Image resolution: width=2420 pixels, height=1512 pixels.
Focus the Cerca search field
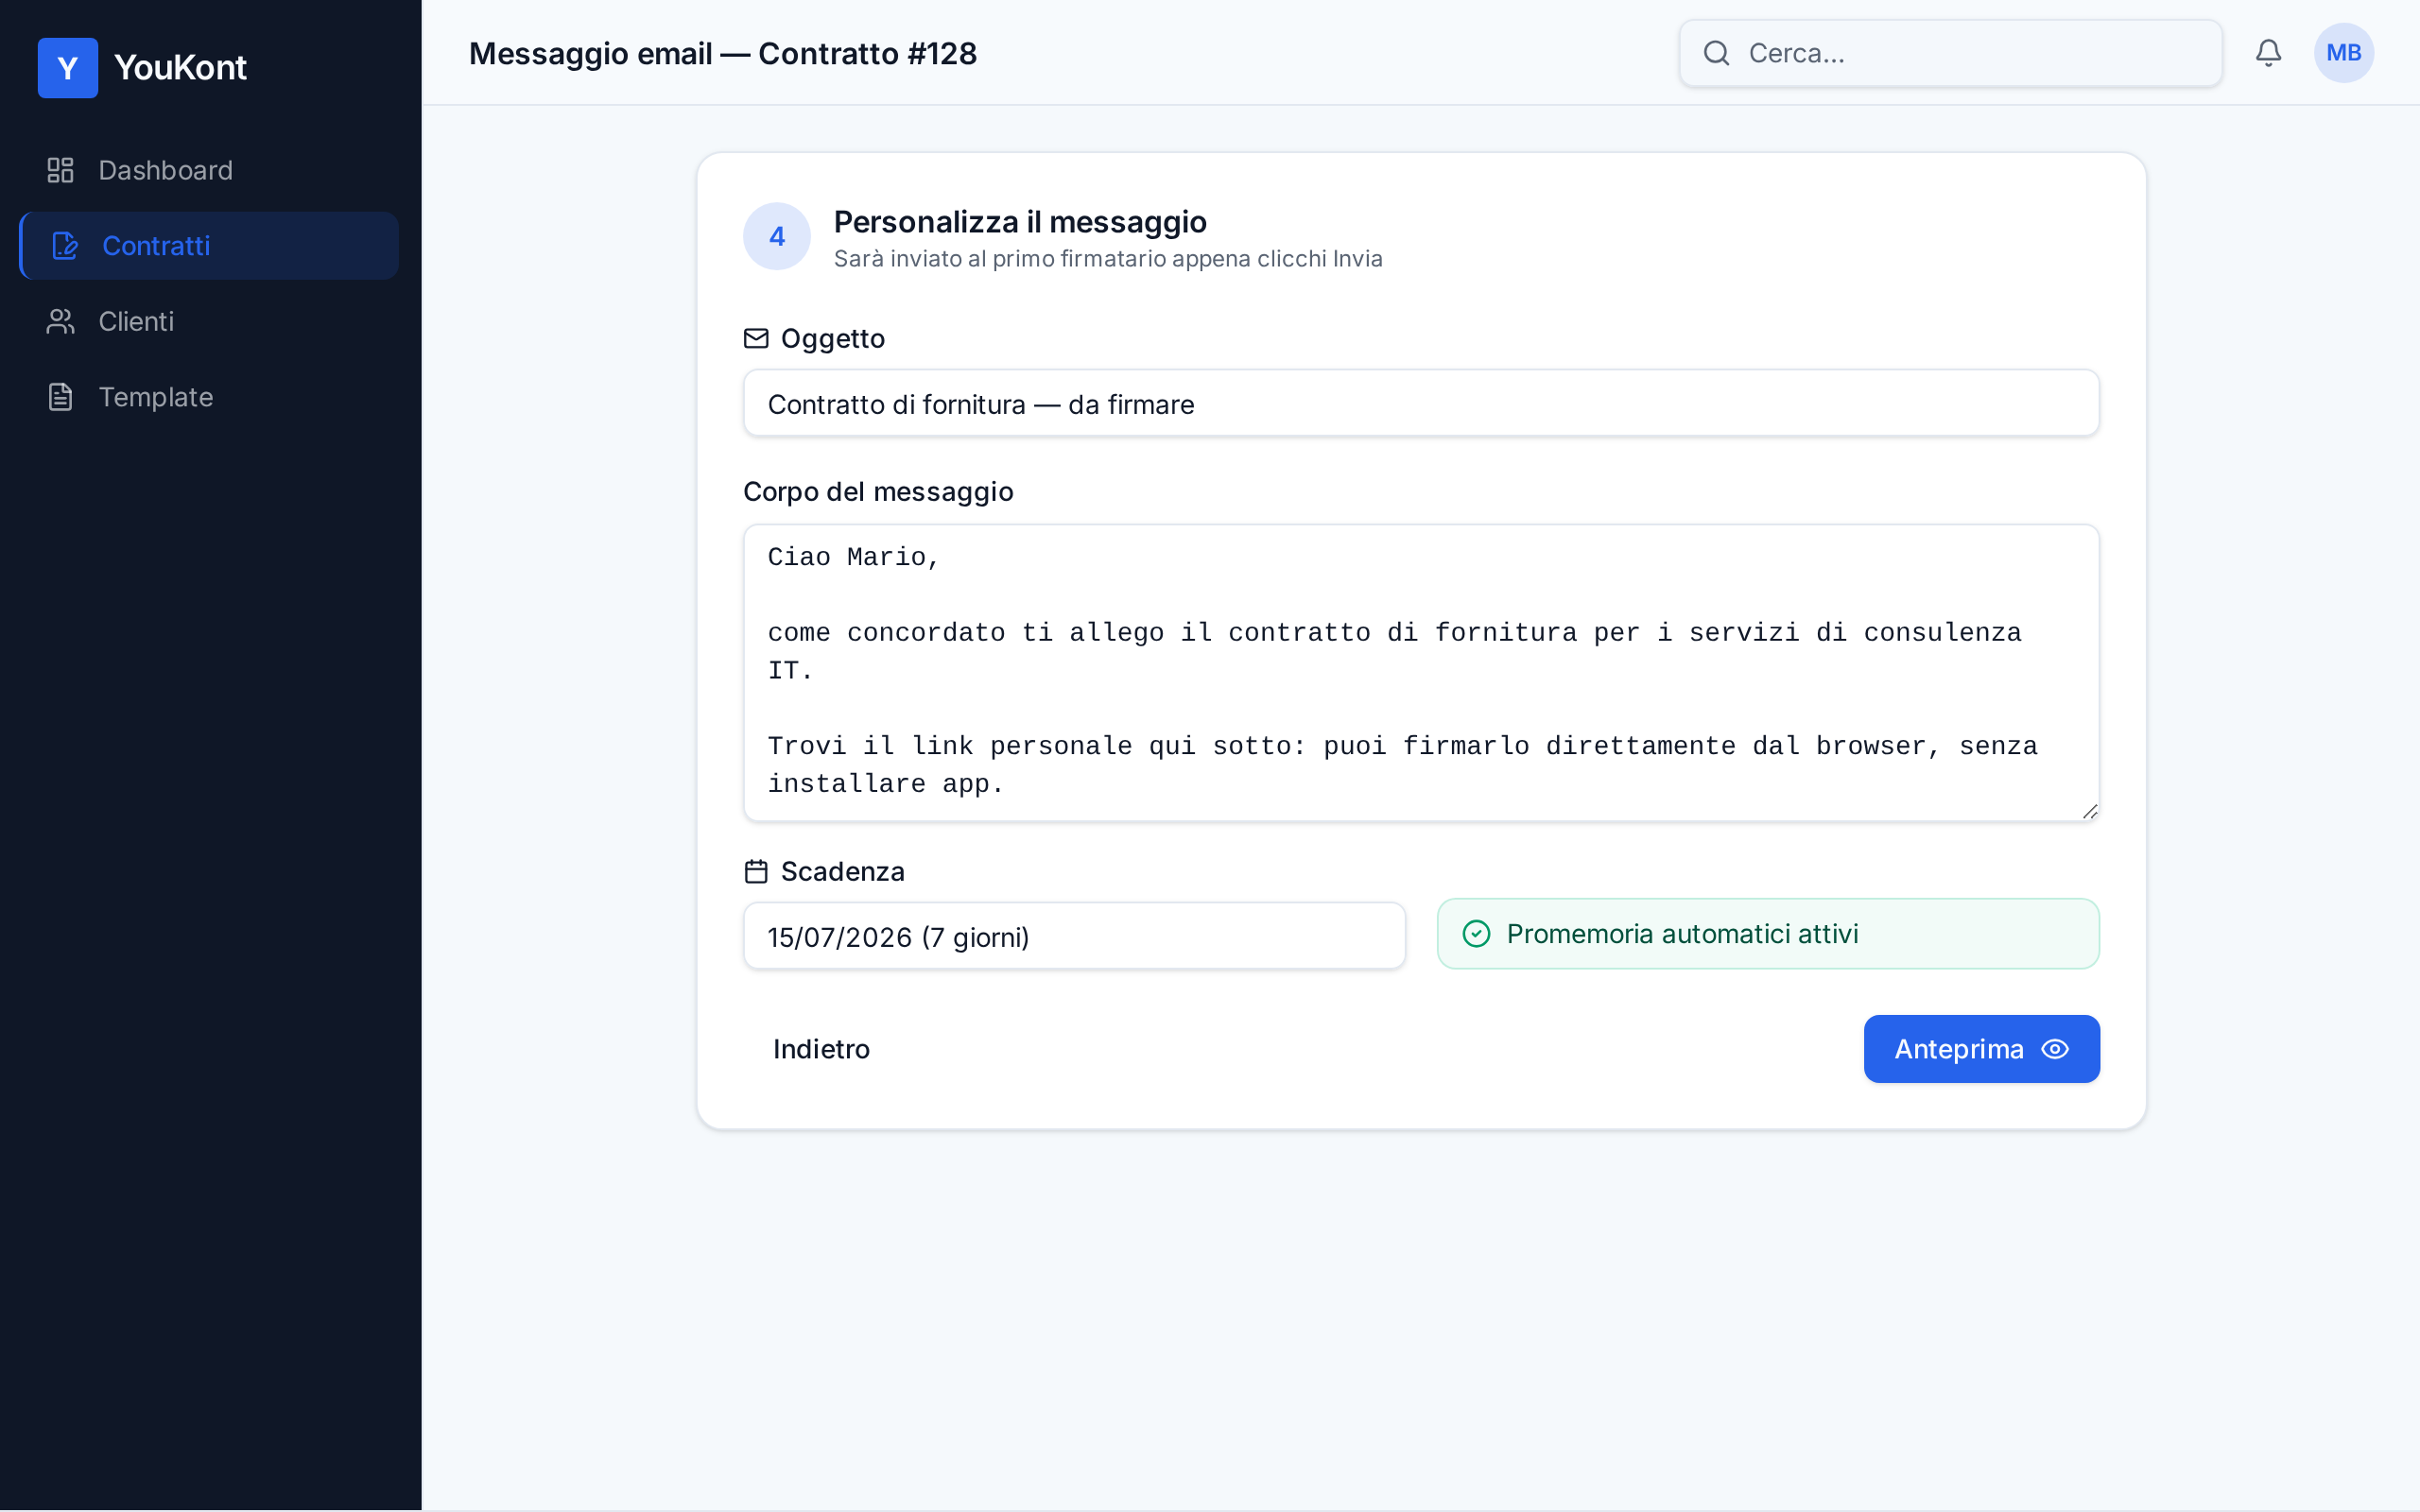coord(1950,53)
